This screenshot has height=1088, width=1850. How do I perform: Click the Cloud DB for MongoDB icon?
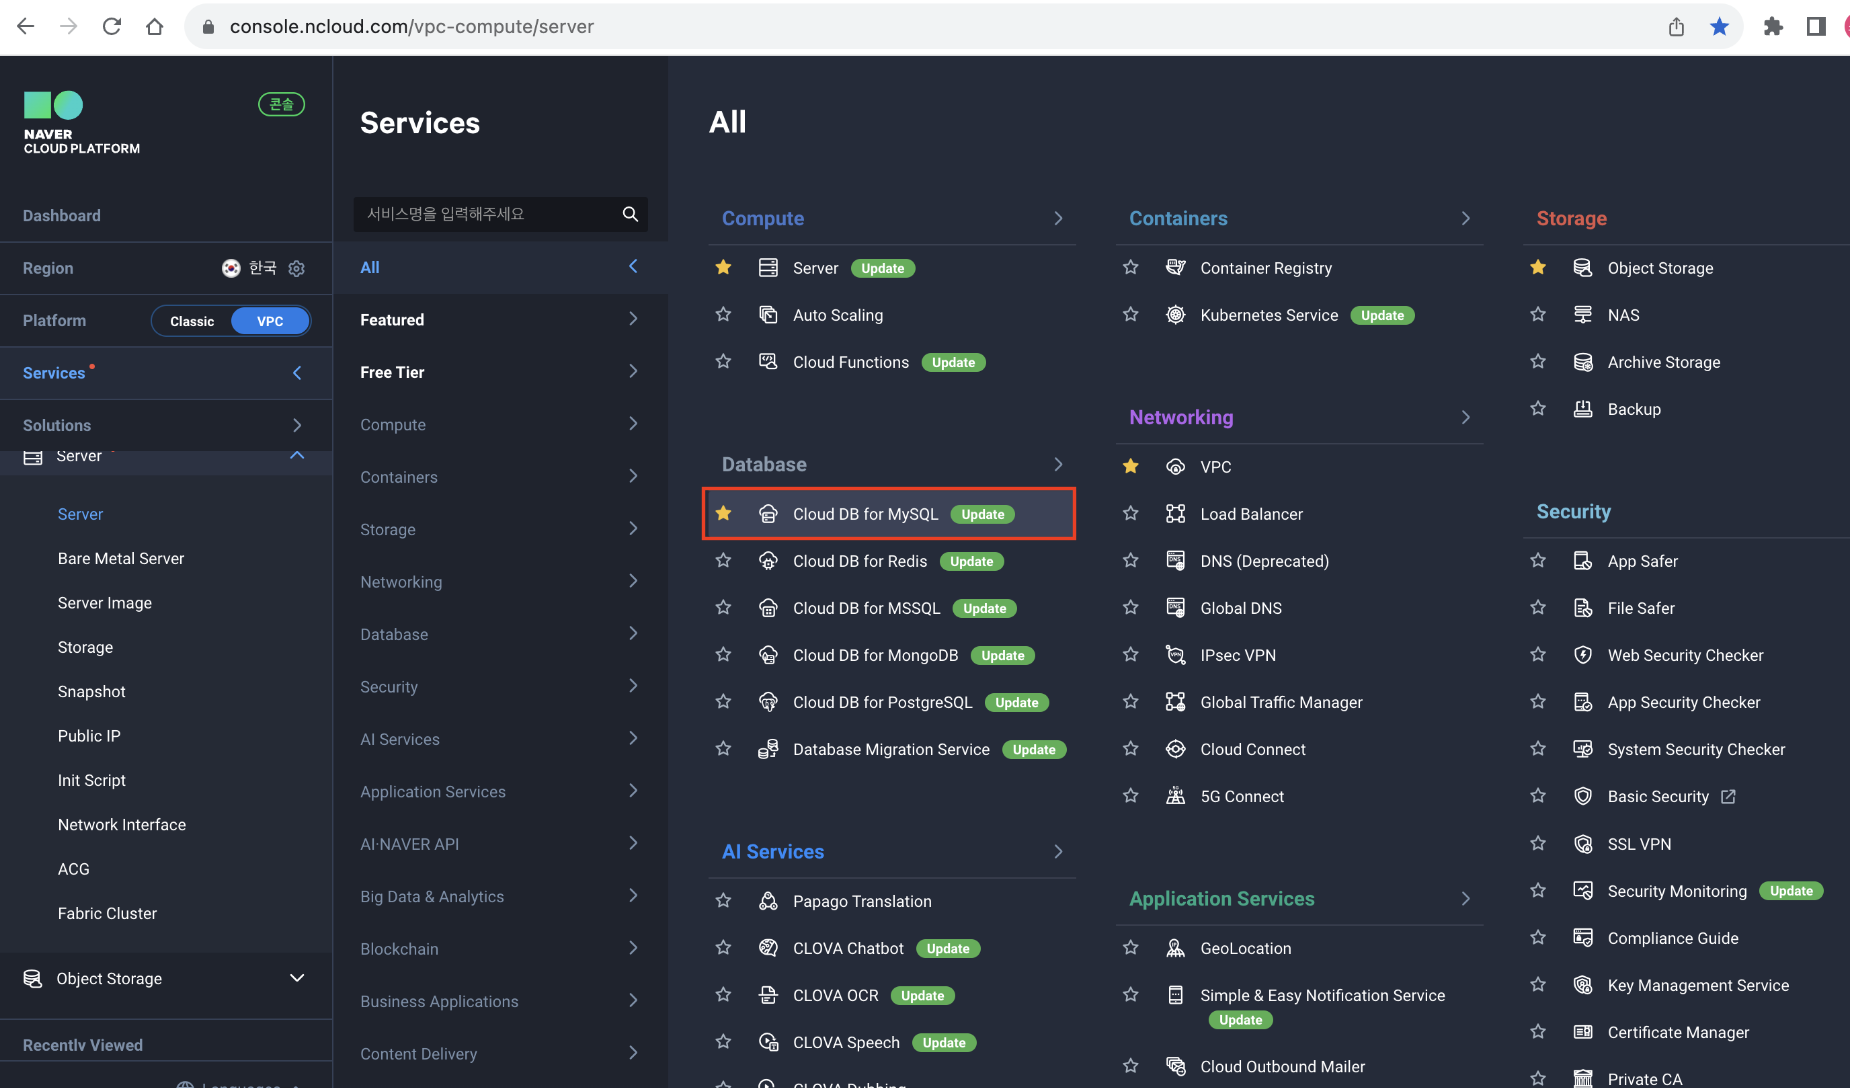pyautogui.click(x=768, y=655)
